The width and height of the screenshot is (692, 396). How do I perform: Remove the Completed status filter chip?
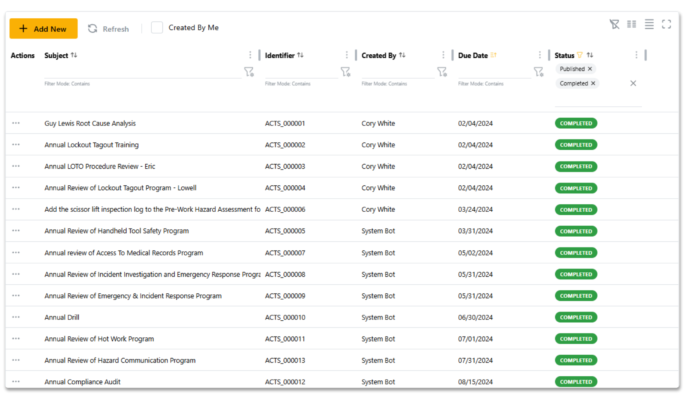pyautogui.click(x=593, y=83)
